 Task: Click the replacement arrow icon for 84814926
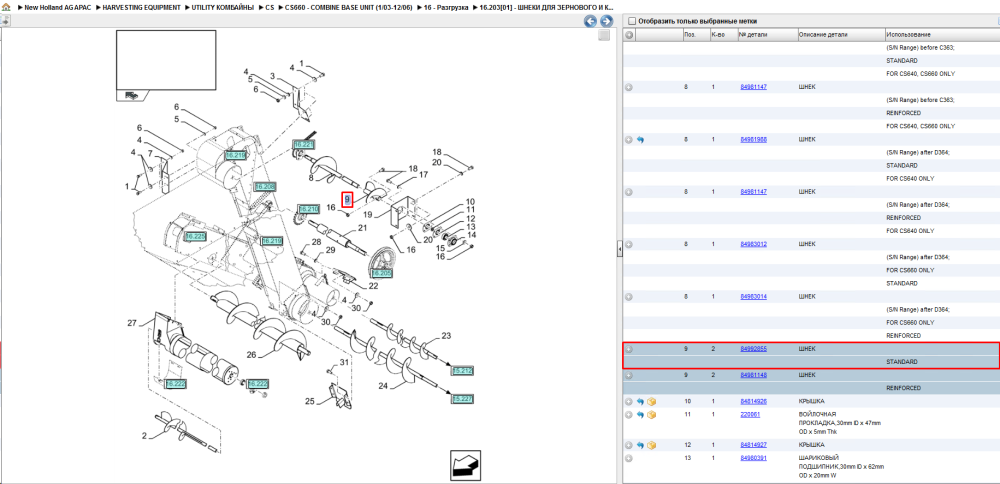640,402
